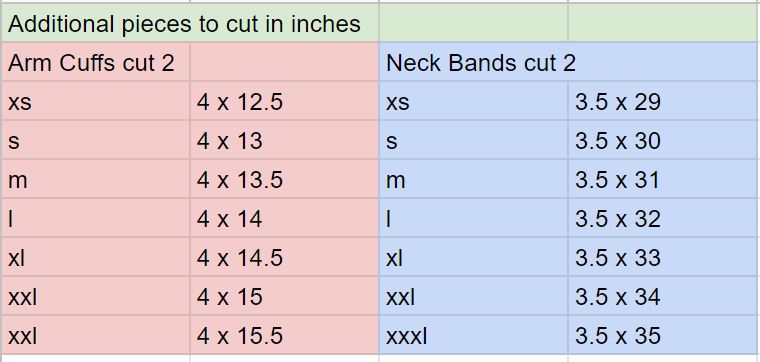The image size is (760, 362).
Task: Select the cell containing 4 x 15.5
Action: (284, 335)
